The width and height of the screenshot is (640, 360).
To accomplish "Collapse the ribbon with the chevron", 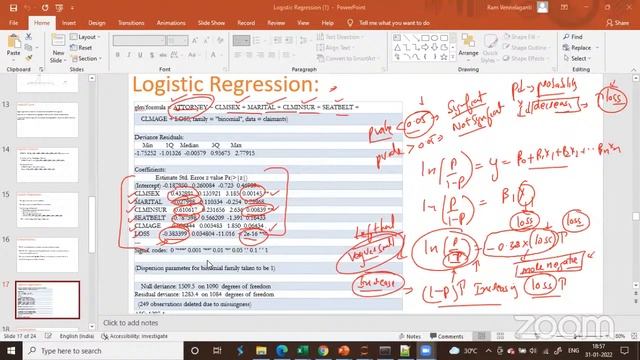I will coord(633,69).
